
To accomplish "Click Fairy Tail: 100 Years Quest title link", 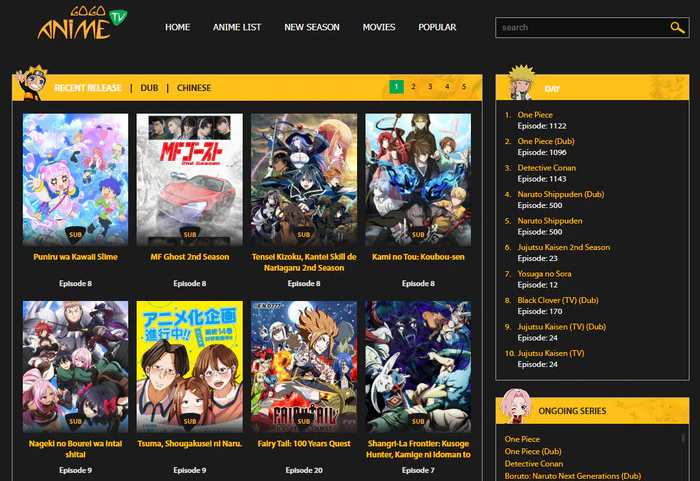I will click(304, 443).
